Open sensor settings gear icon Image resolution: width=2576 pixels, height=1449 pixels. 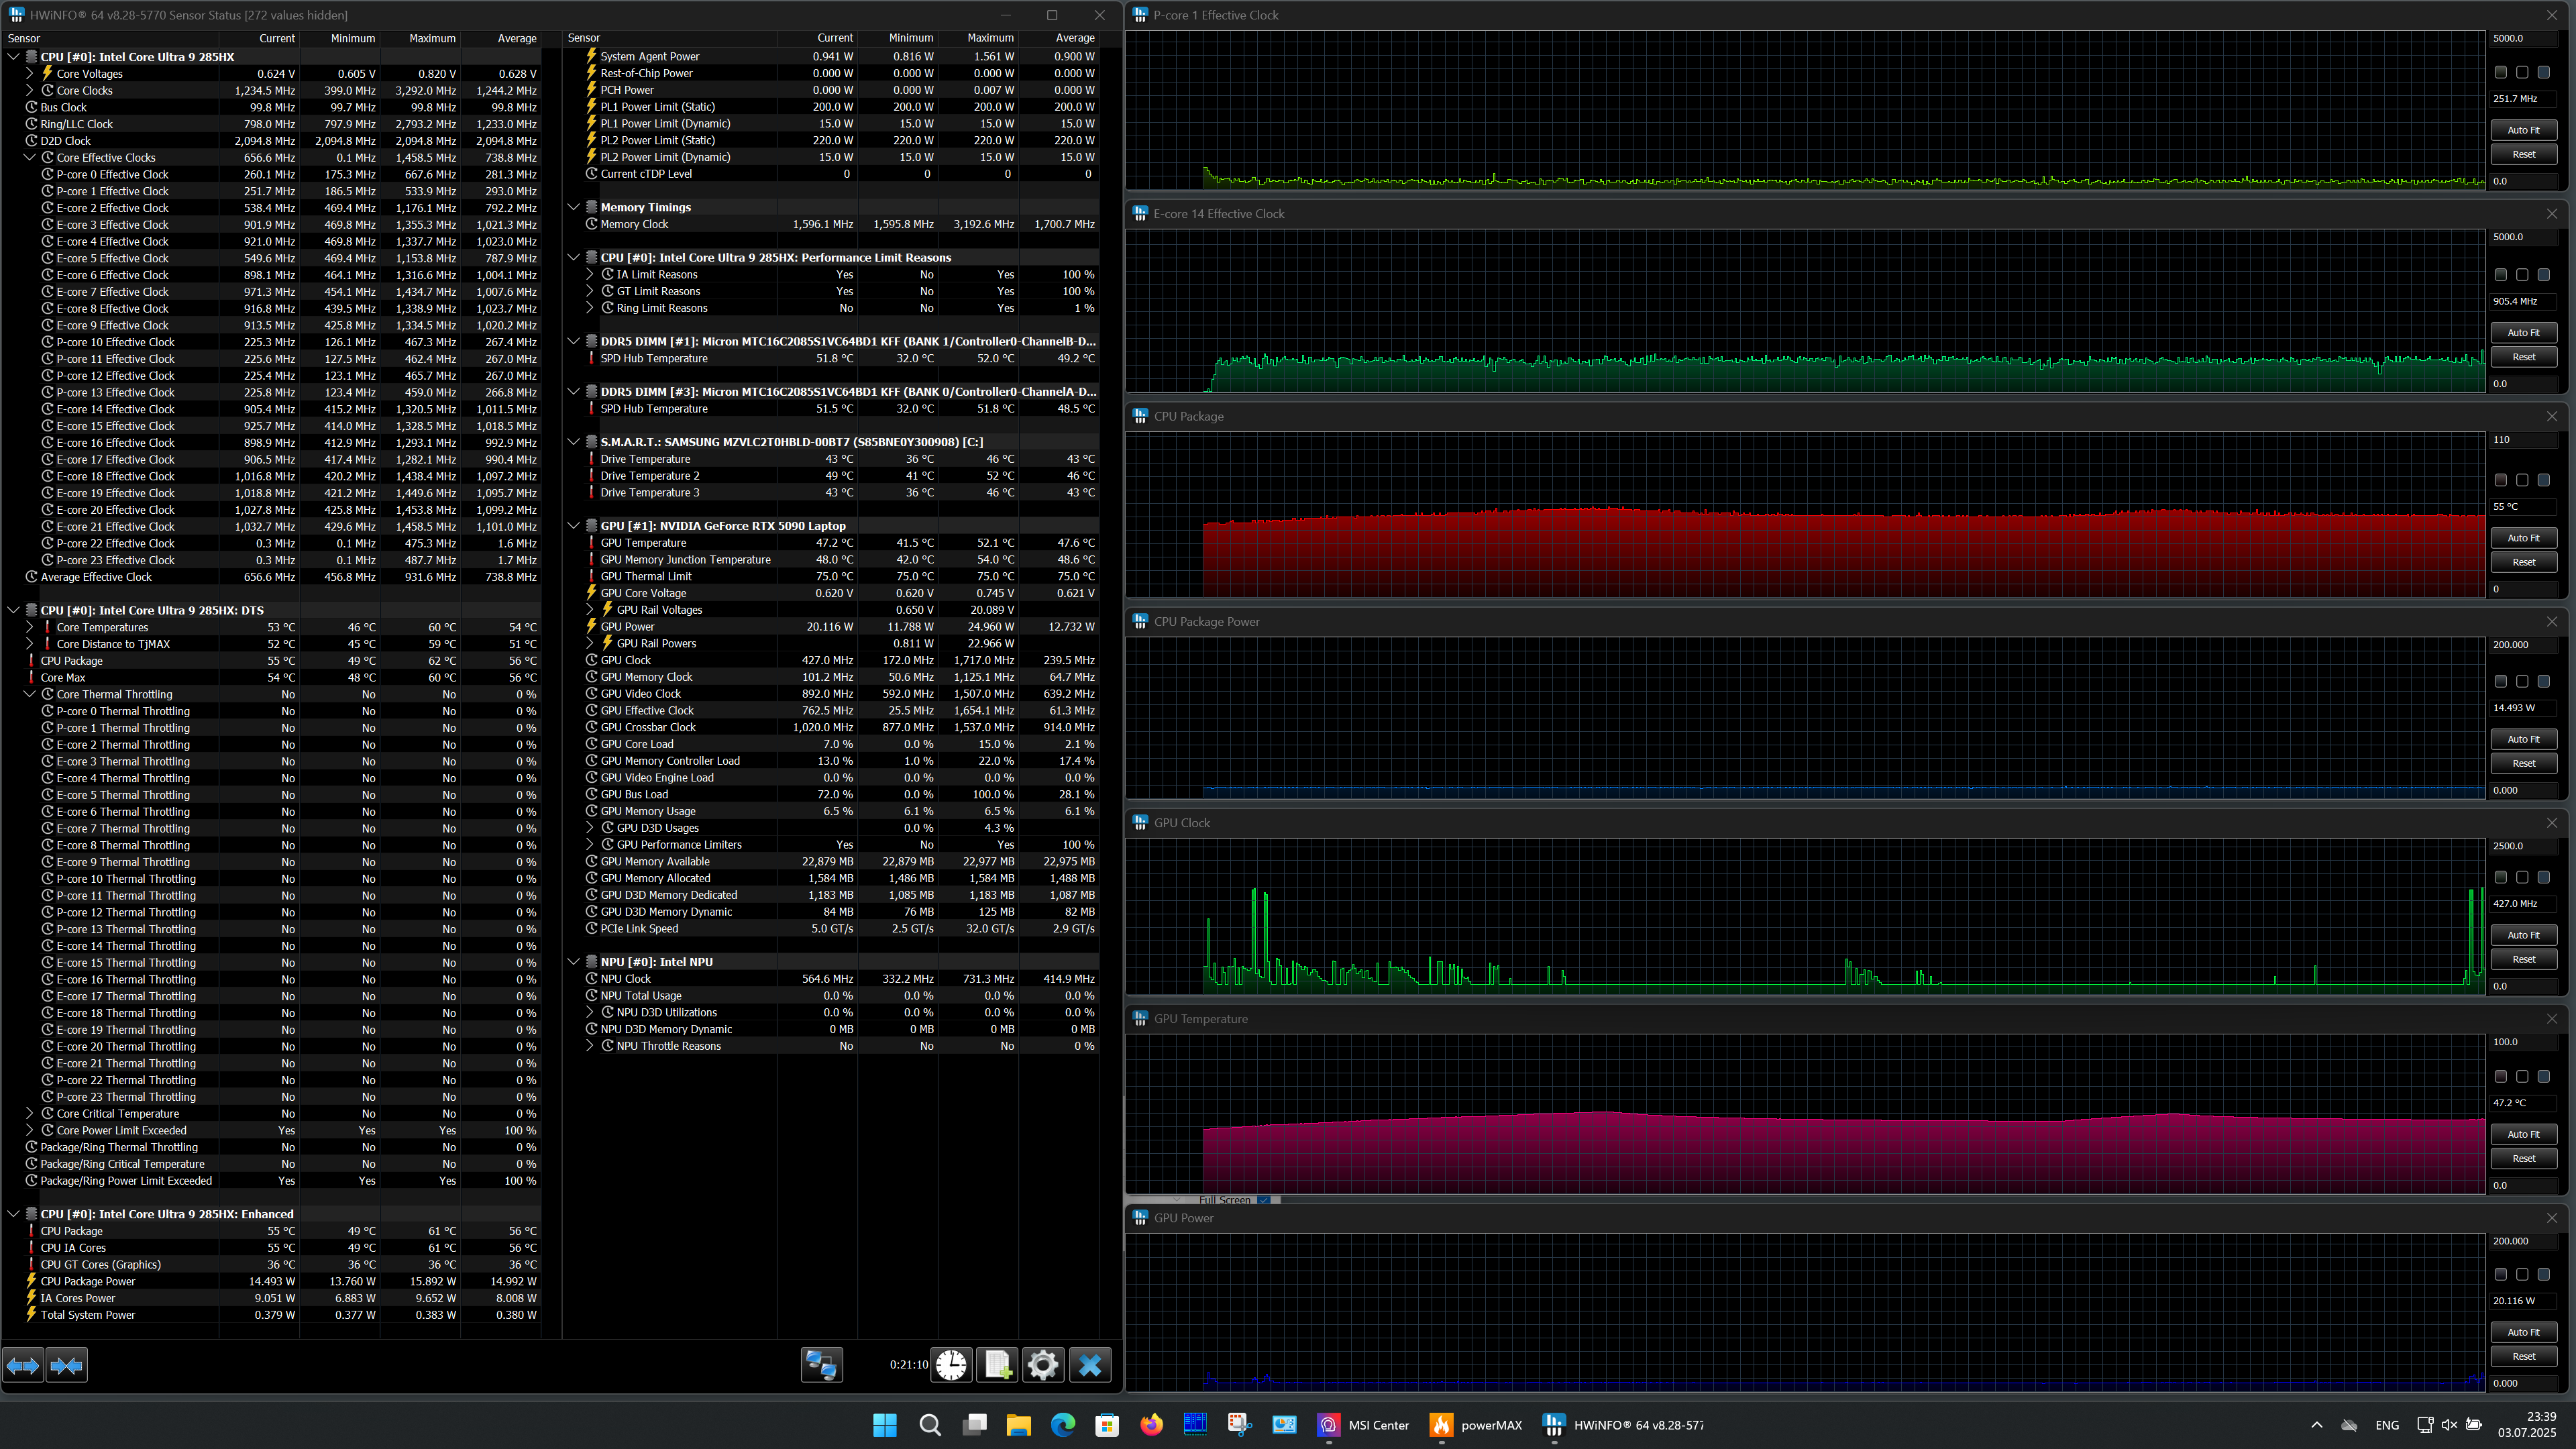[x=1043, y=1365]
